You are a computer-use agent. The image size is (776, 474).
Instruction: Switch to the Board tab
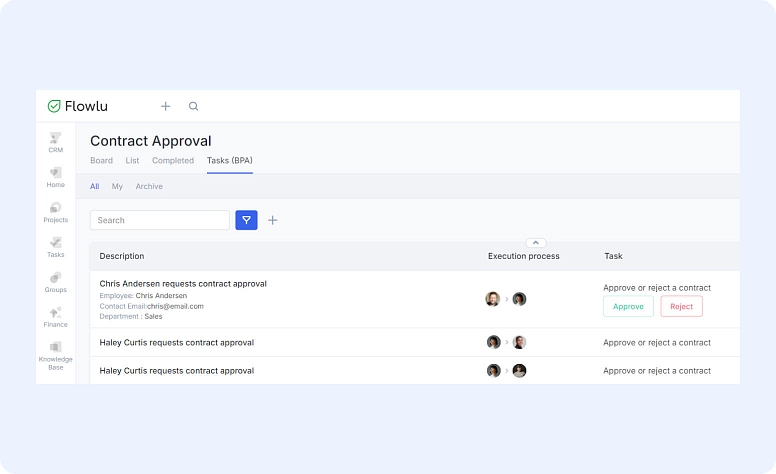101,160
